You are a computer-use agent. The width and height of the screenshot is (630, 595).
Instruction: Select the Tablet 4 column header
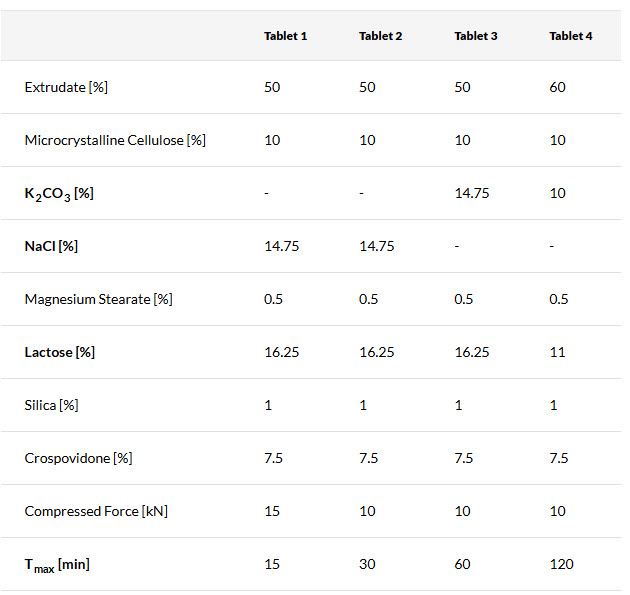(x=570, y=36)
